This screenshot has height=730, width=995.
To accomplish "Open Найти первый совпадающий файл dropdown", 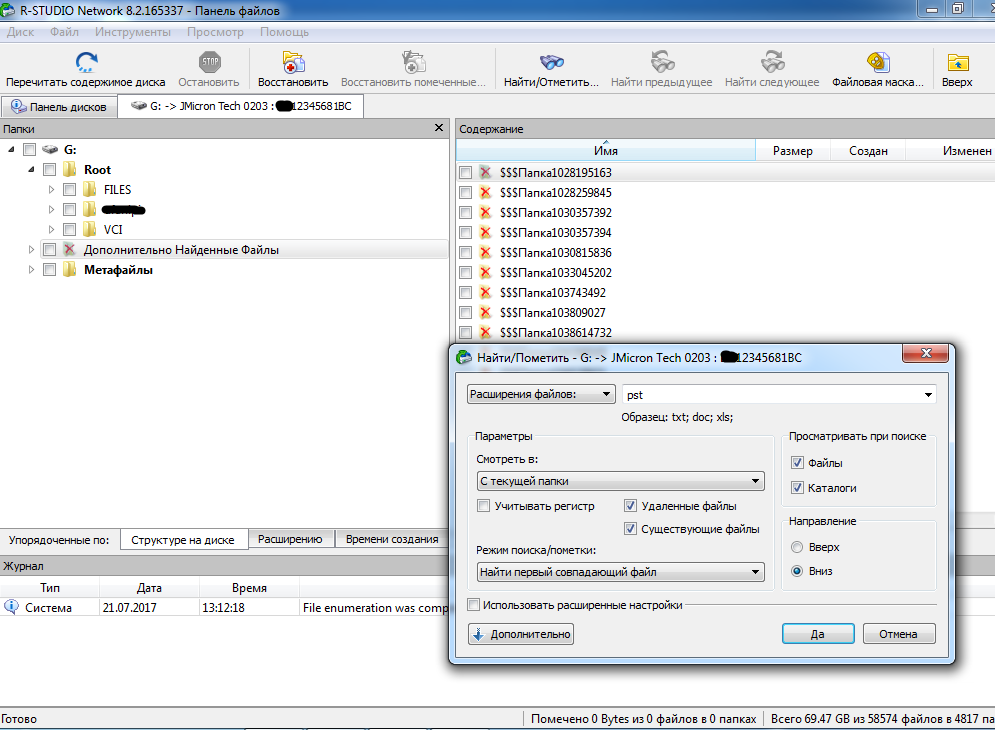I will coord(621,572).
